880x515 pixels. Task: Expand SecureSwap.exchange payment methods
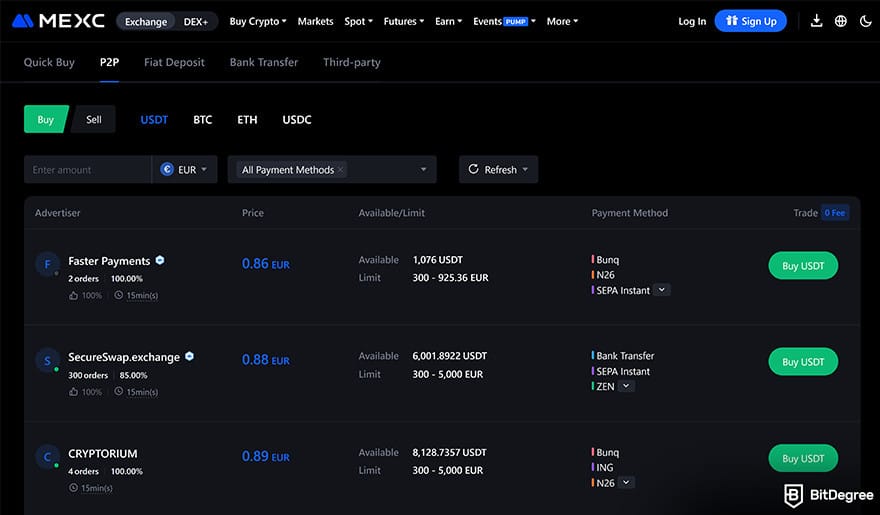[x=626, y=386]
